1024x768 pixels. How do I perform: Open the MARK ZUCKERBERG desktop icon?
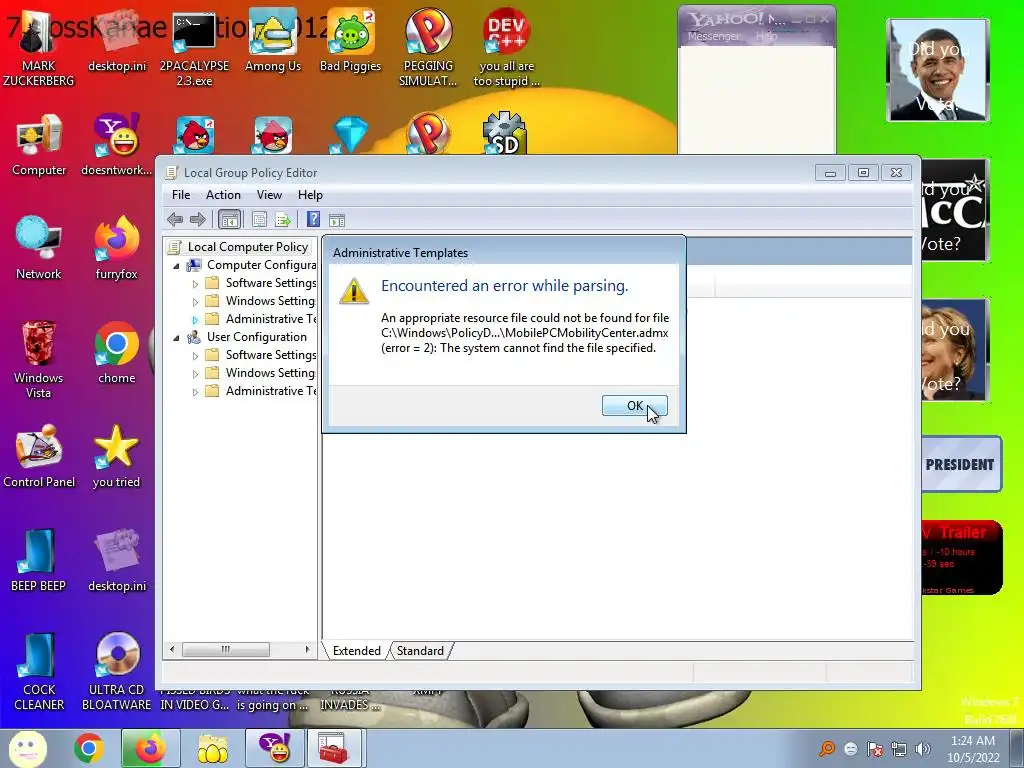[x=39, y=48]
